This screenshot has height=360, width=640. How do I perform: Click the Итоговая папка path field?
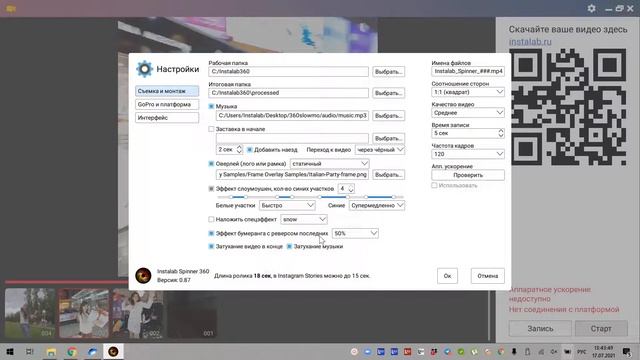pos(289,93)
